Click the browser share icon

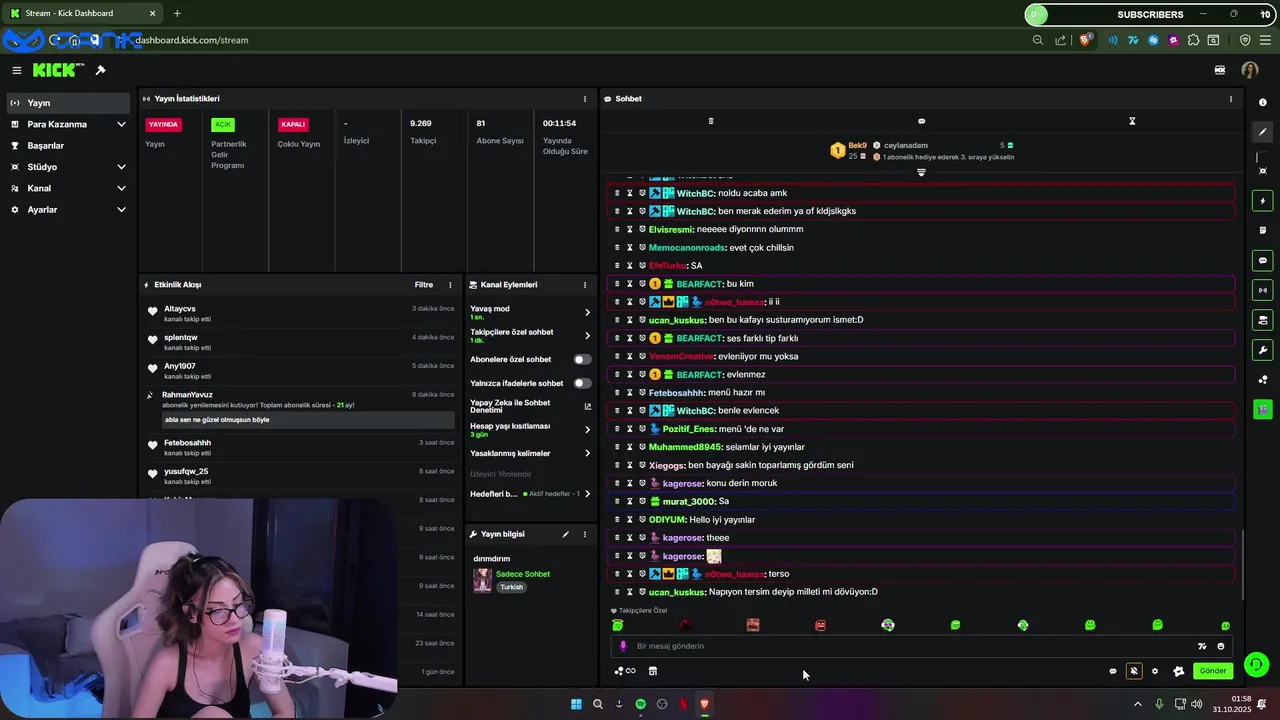(x=1060, y=40)
